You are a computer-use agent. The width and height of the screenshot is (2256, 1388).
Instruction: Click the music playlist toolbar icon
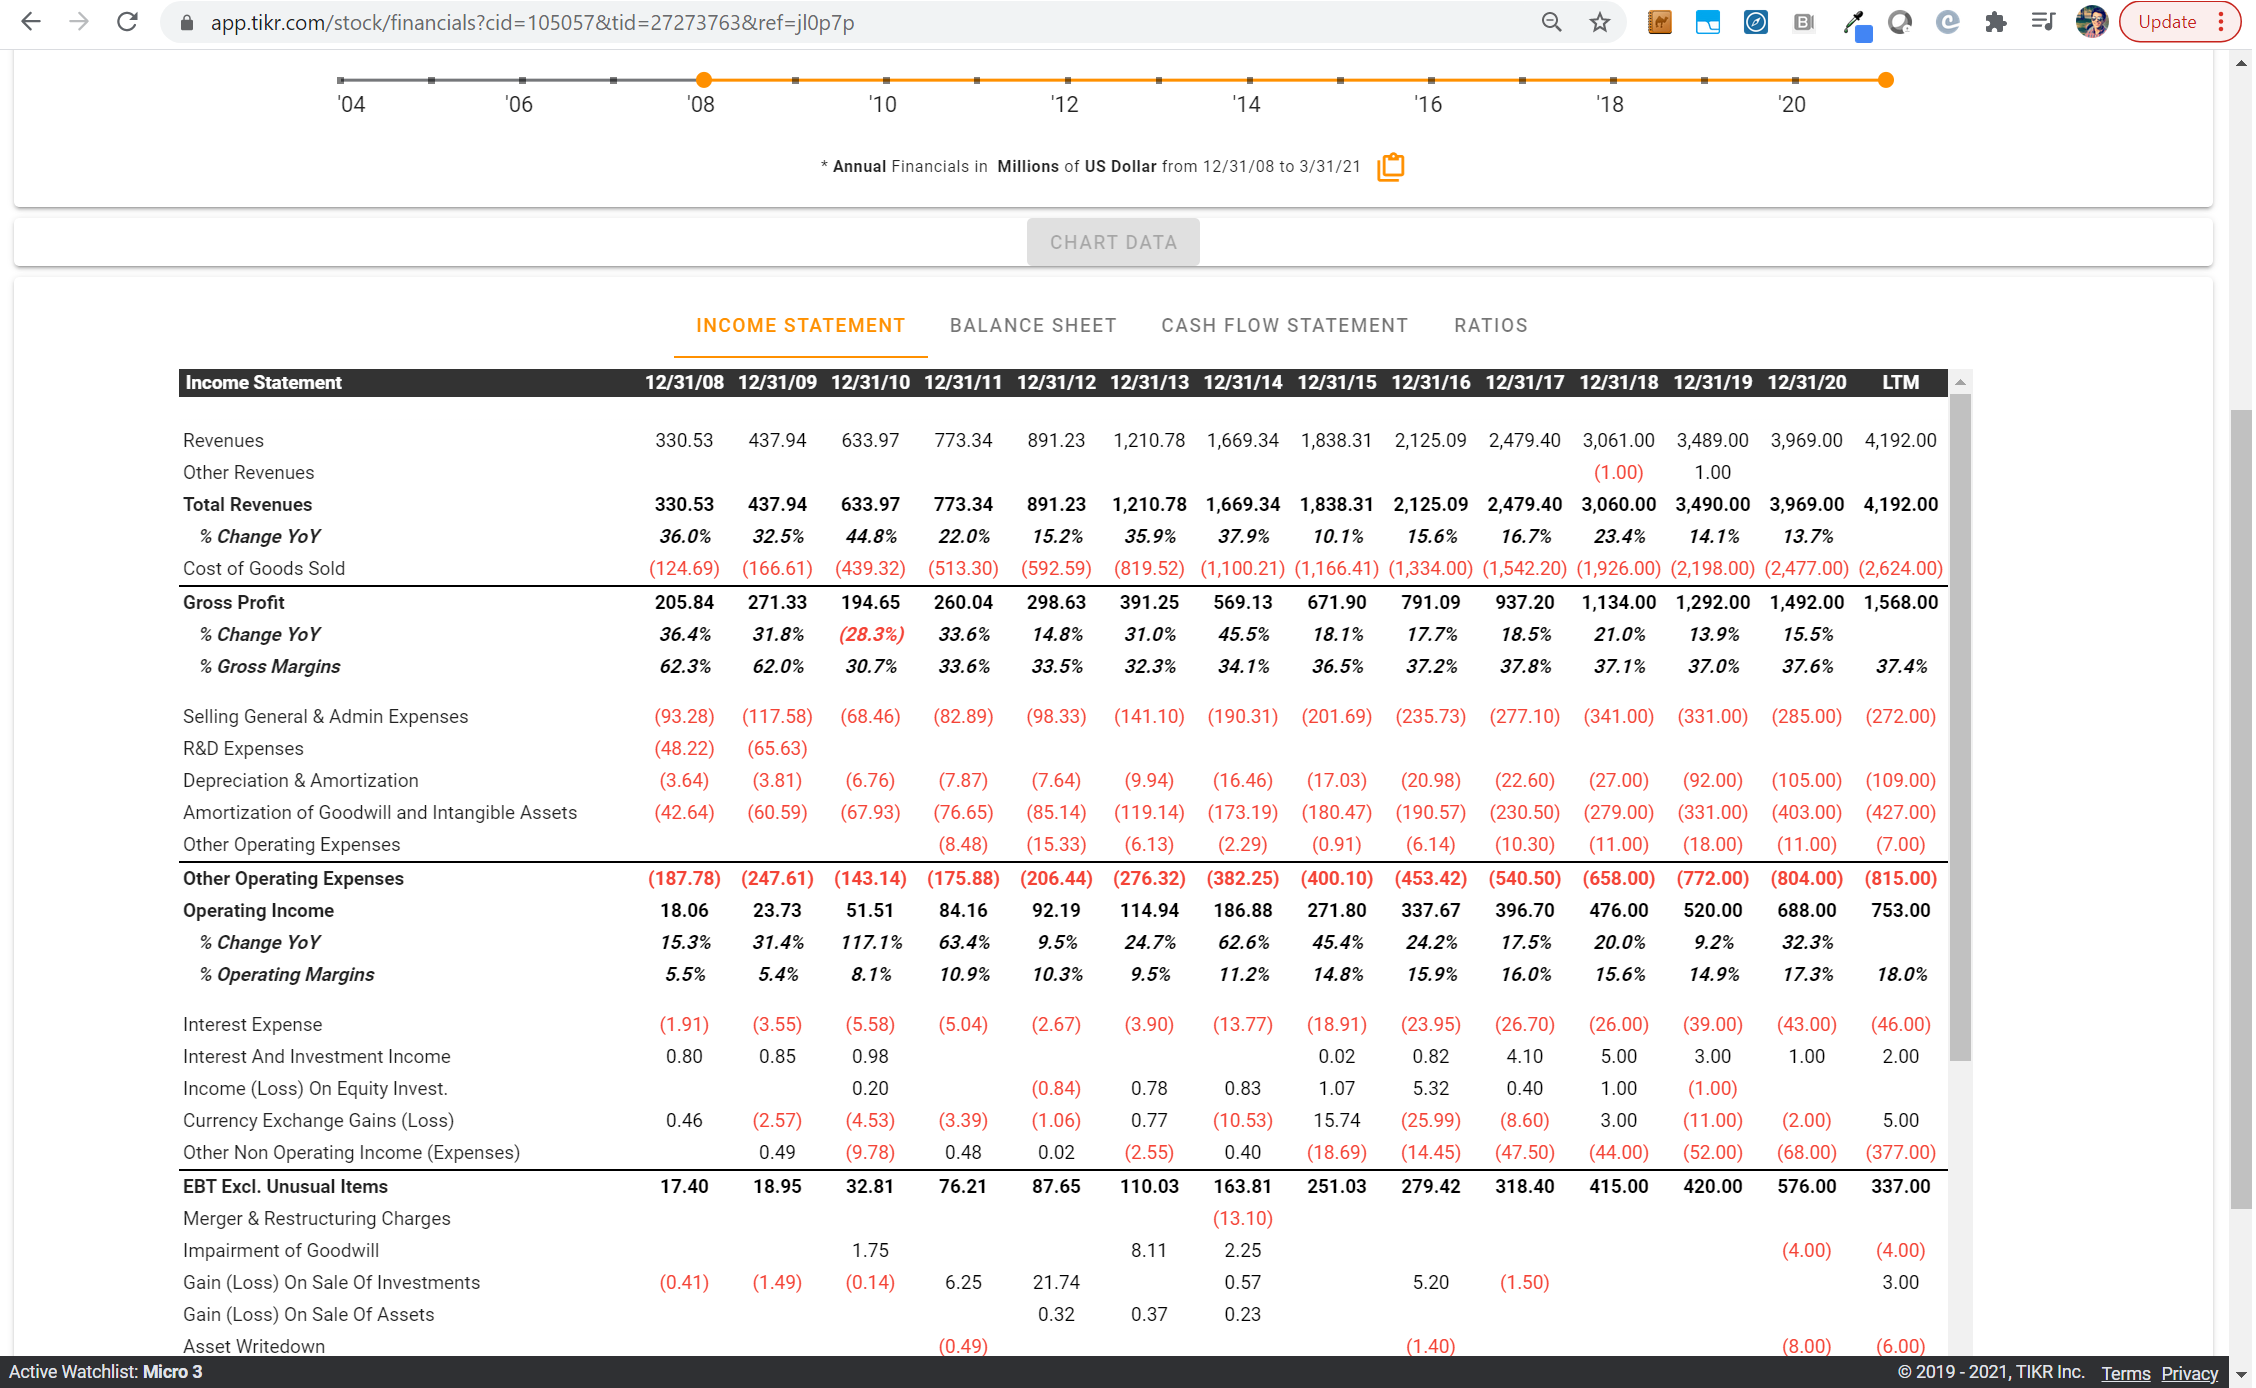2042,21
